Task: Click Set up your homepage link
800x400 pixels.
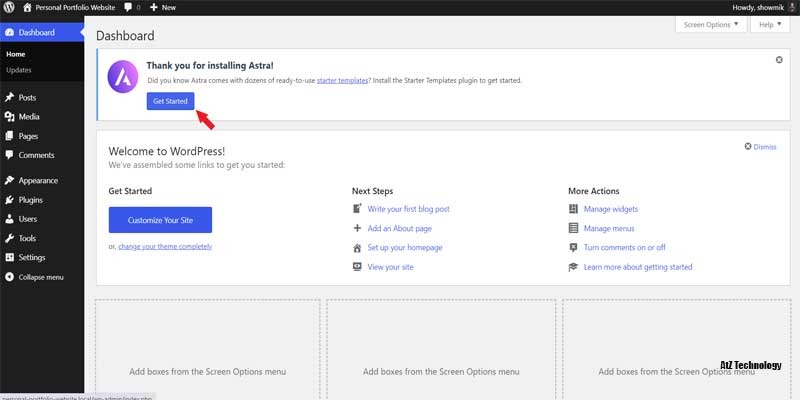Action: click(405, 247)
